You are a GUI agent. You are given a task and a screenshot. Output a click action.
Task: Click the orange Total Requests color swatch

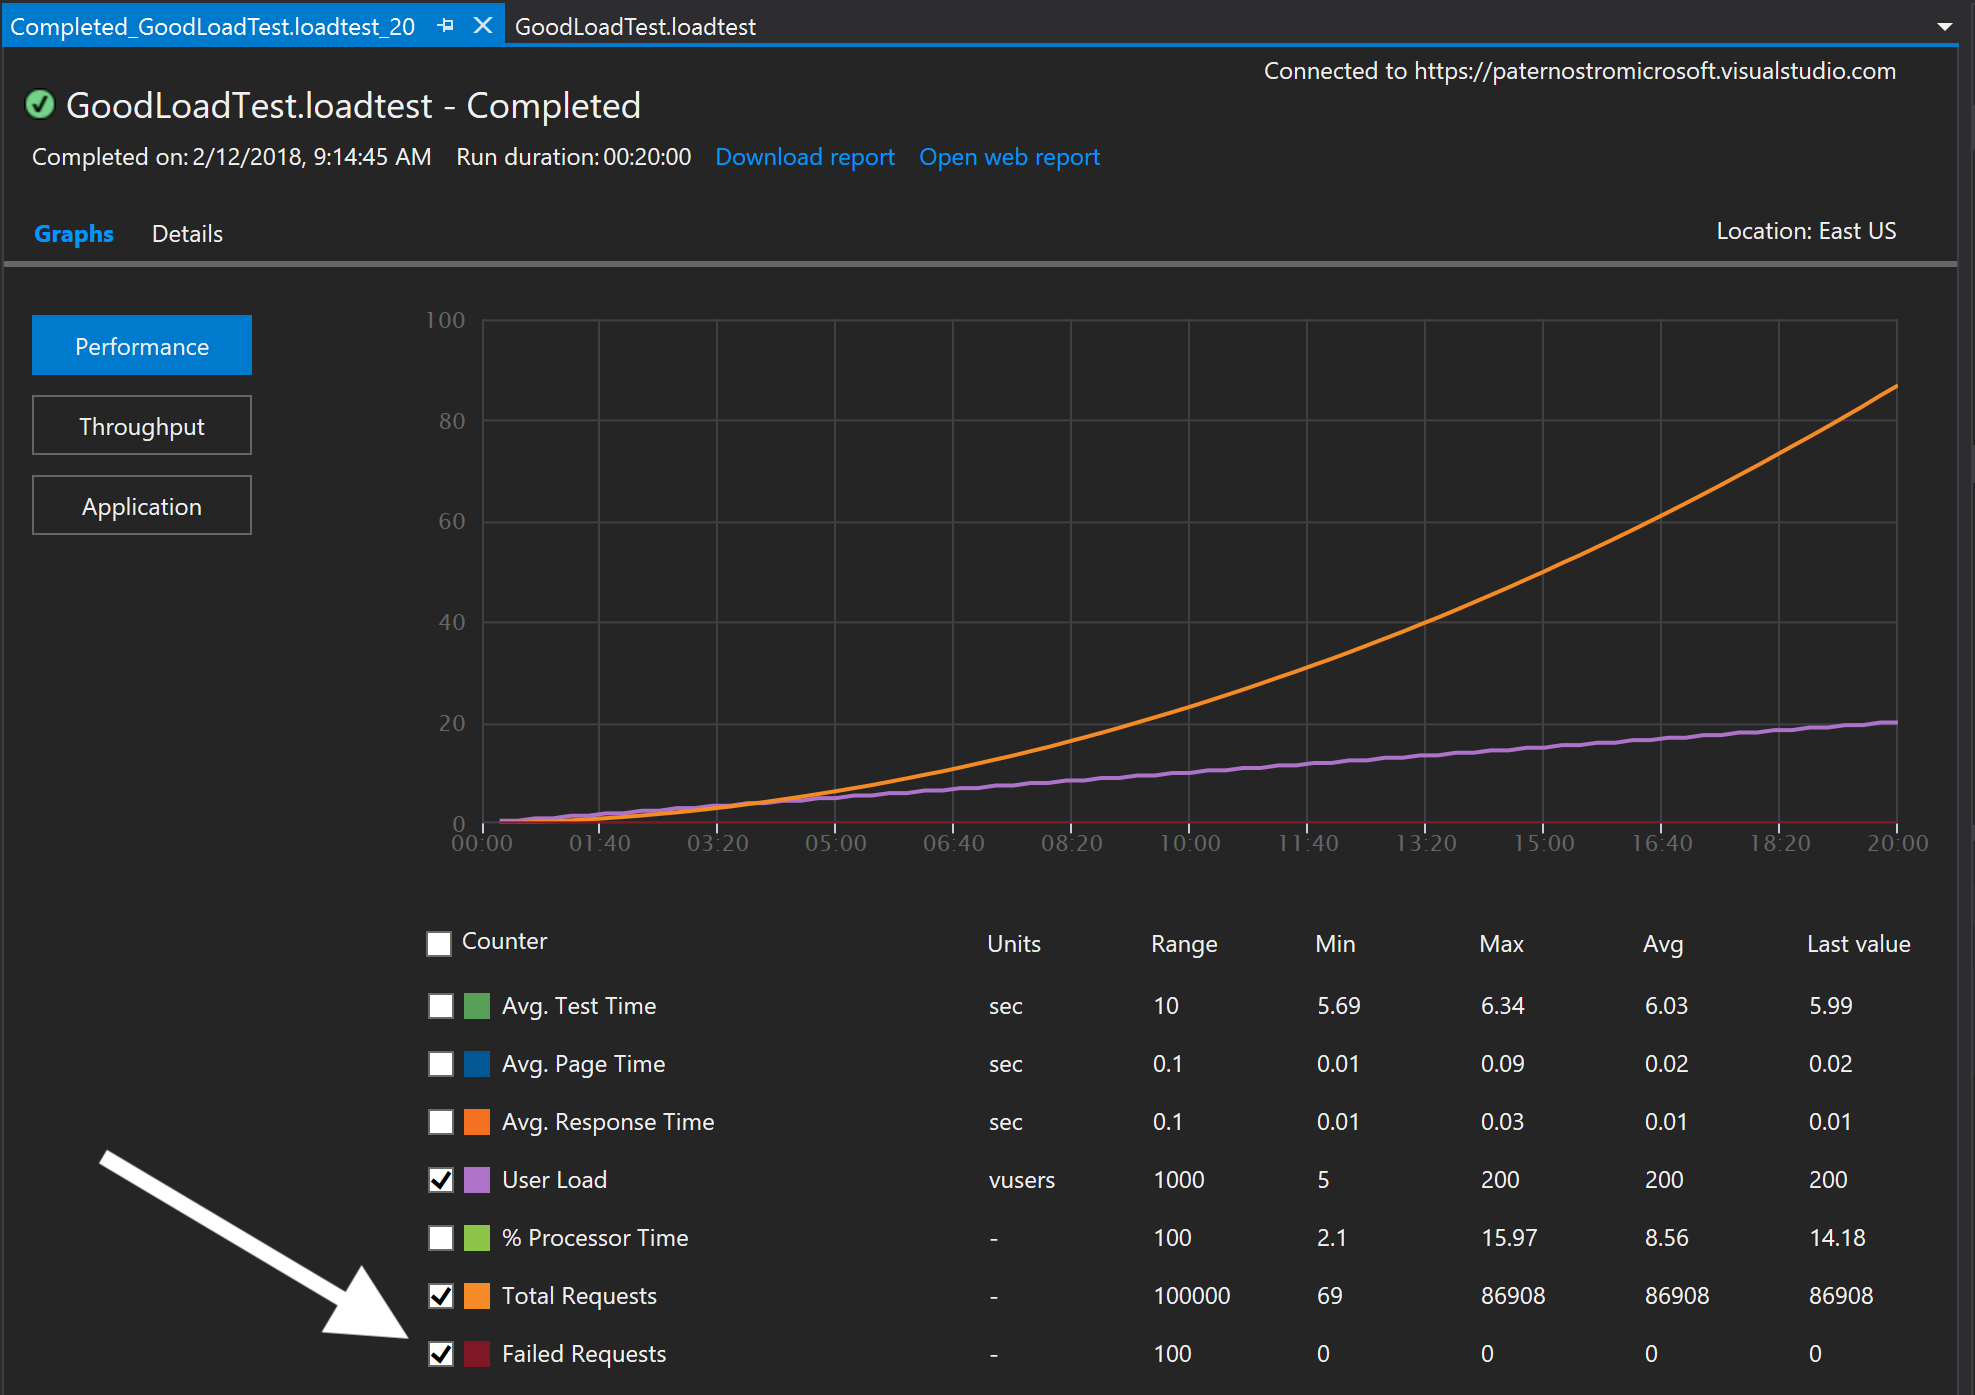(477, 1296)
